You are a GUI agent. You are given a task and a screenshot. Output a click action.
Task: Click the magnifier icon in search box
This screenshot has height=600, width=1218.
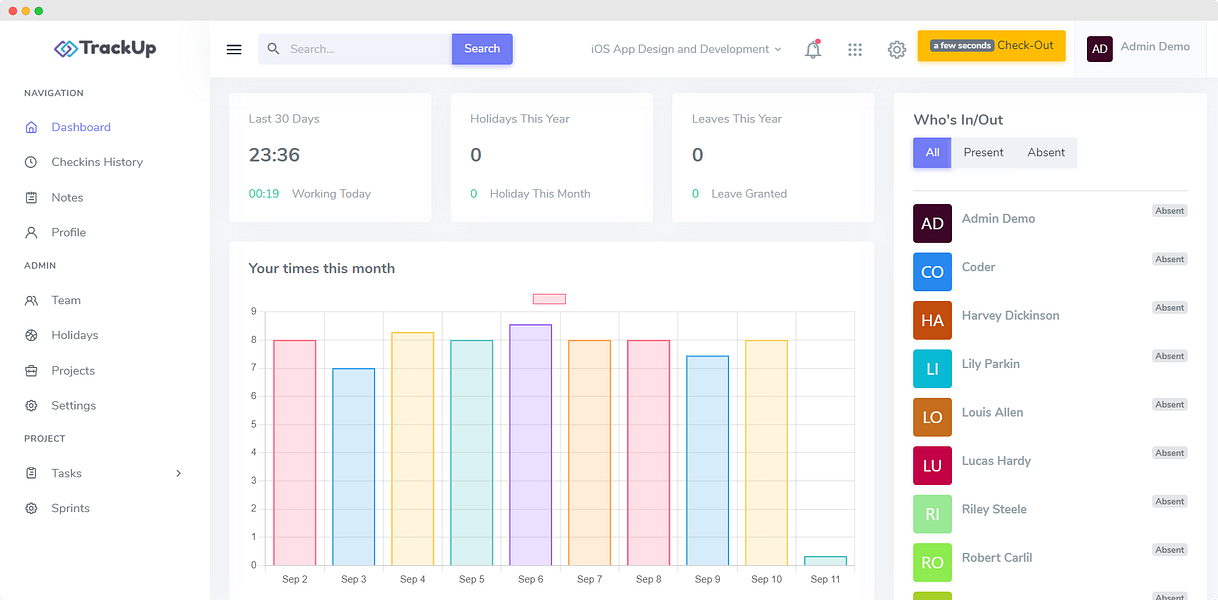[x=273, y=49]
